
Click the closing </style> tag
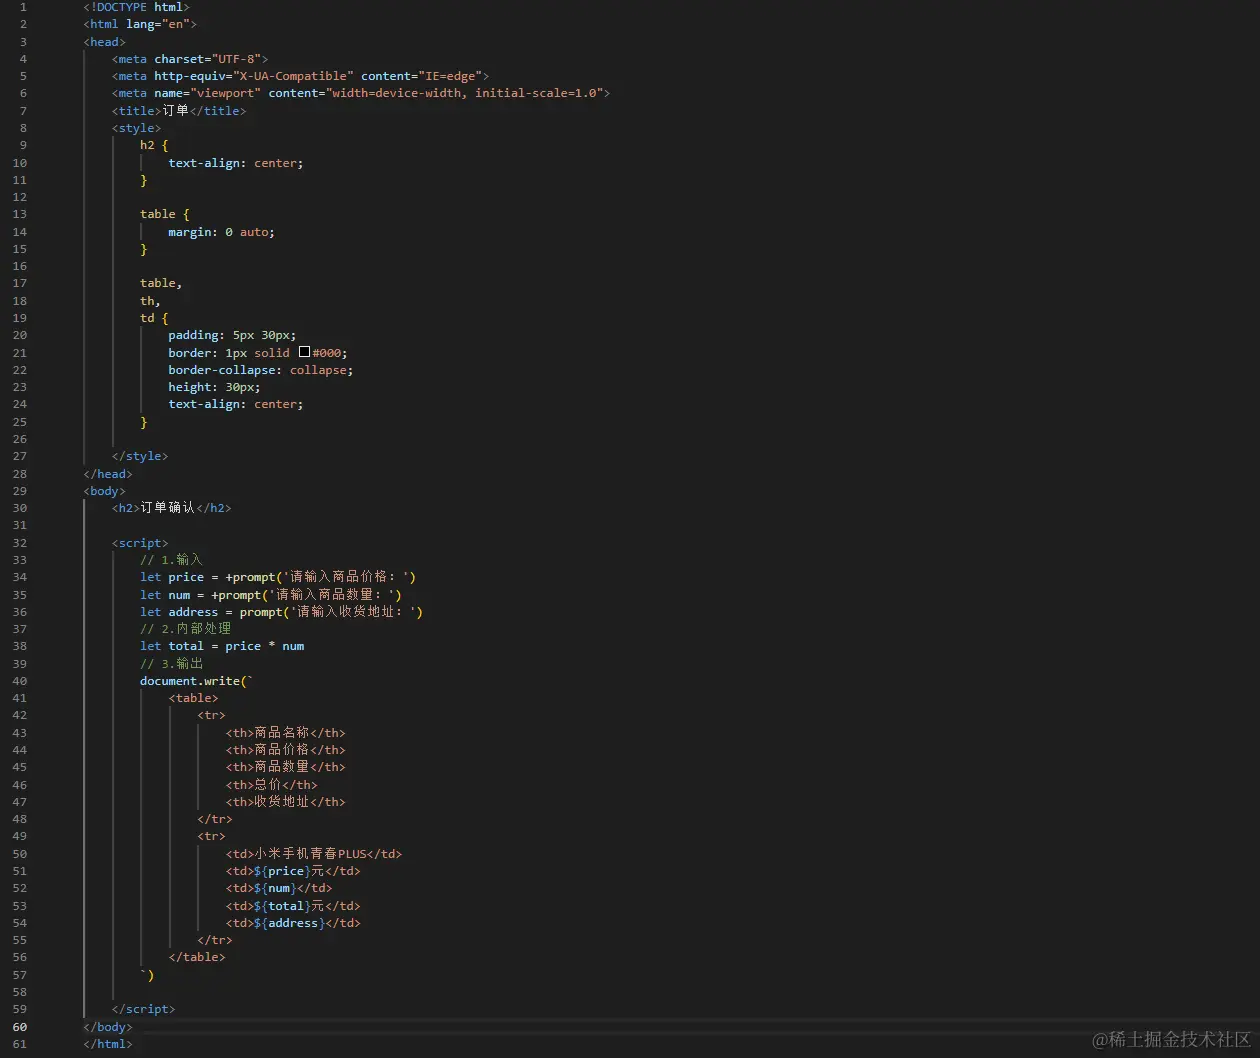click(x=140, y=456)
